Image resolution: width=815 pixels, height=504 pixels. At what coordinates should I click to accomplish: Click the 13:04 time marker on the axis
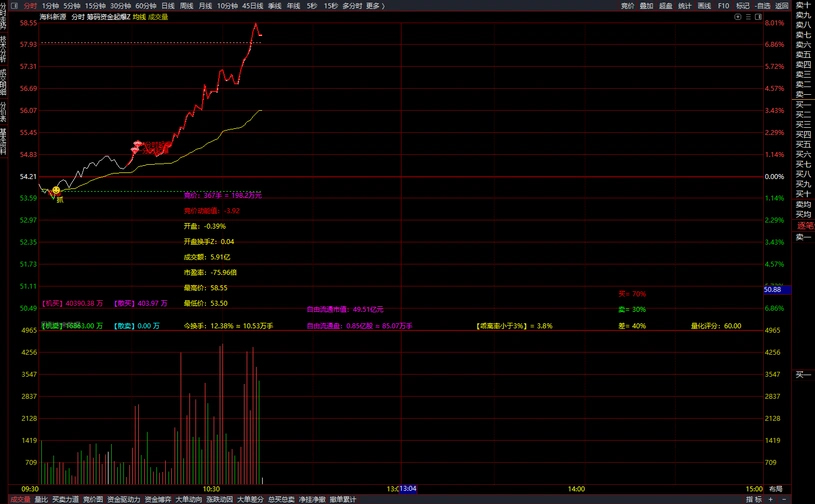pos(408,489)
